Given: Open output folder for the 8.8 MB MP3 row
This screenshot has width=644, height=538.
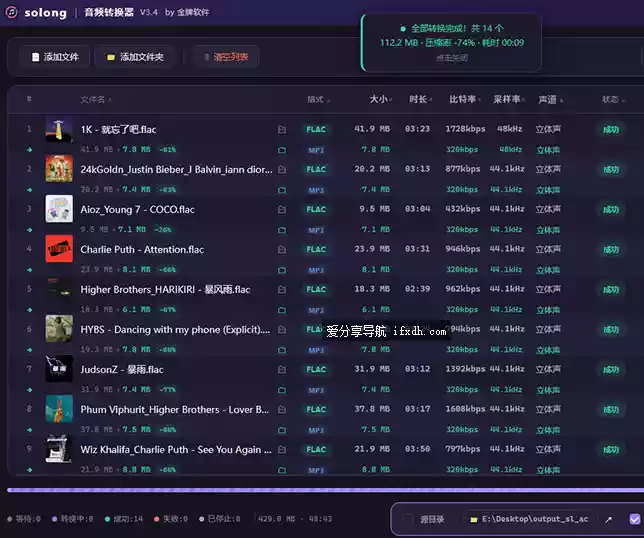Looking at the screenshot, I should 282,470.
